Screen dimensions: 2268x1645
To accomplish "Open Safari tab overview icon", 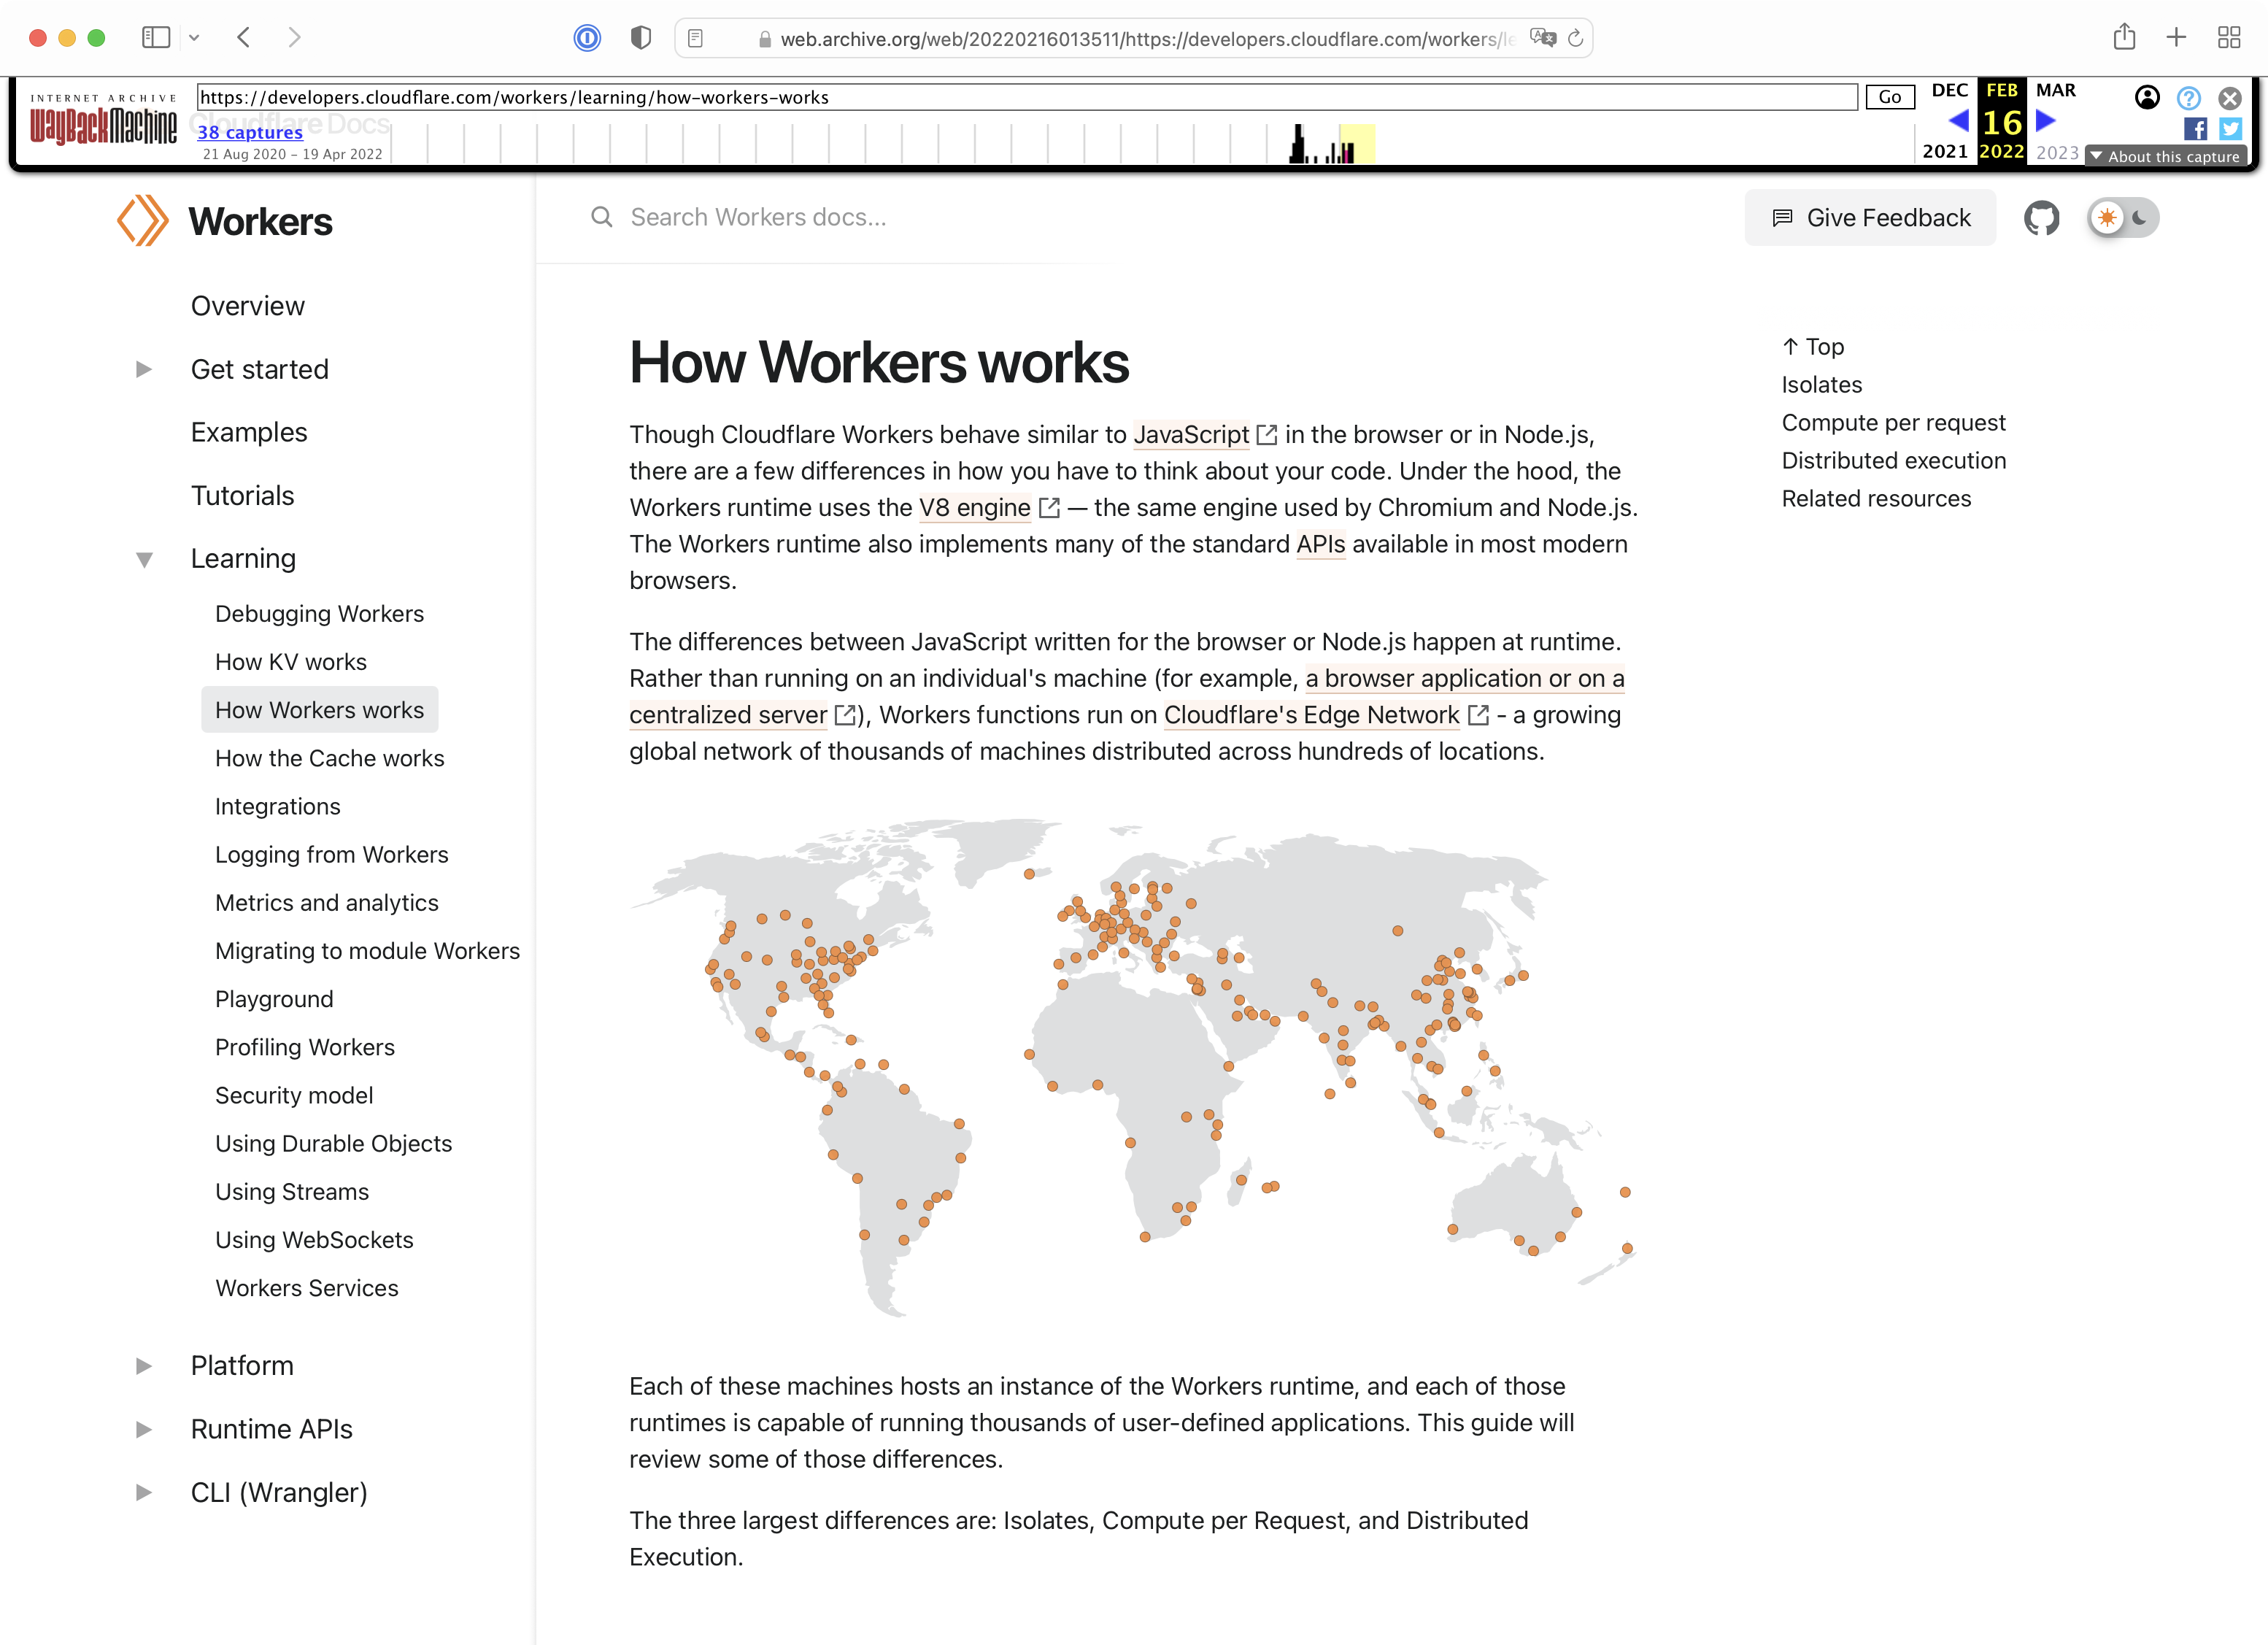I will point(2229,38).
